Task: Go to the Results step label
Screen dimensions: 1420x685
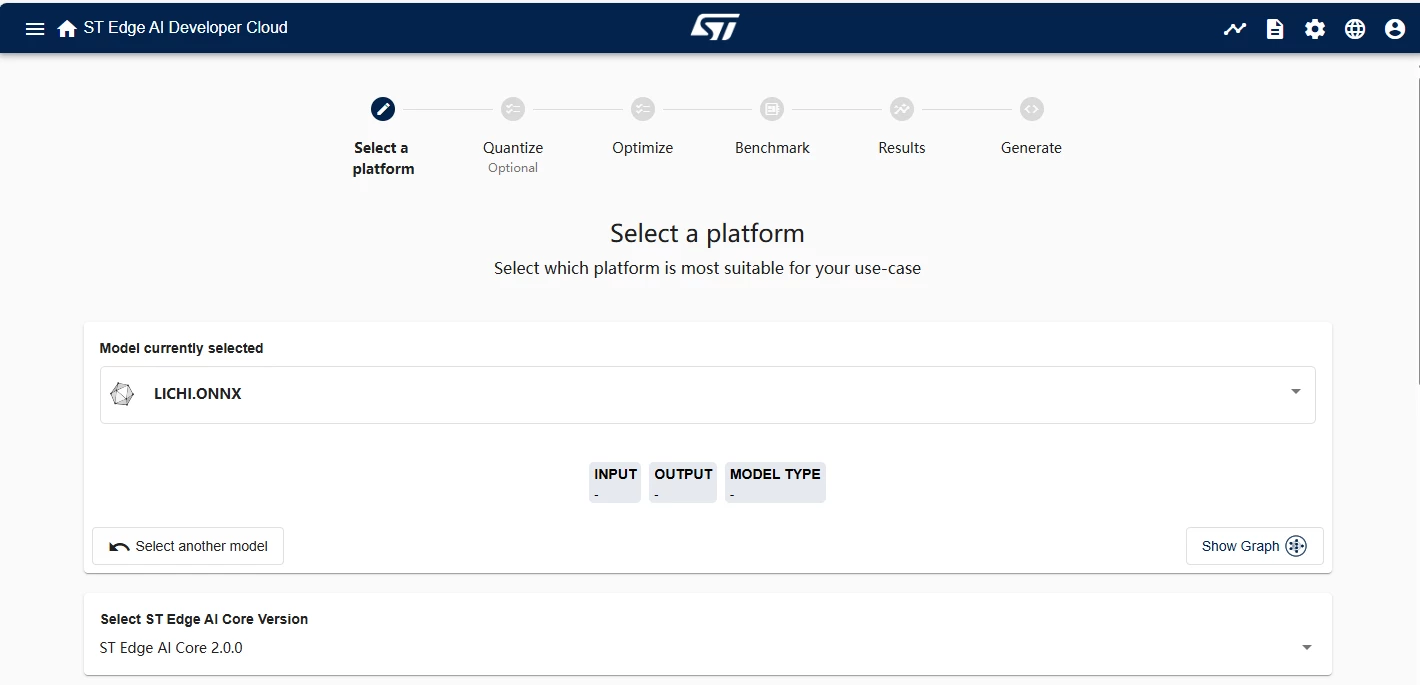Action: pos(902,148)
